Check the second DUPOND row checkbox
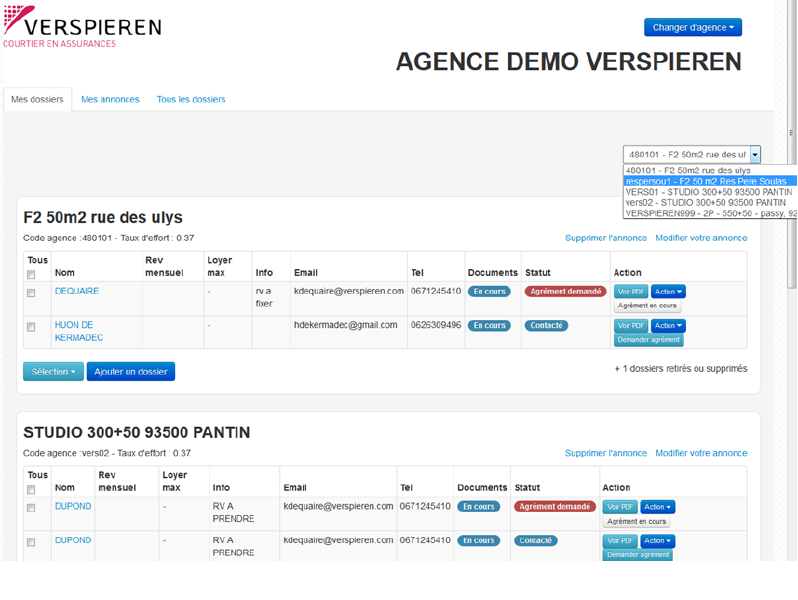This screenshot has height=600, width=798. (31, 542)
